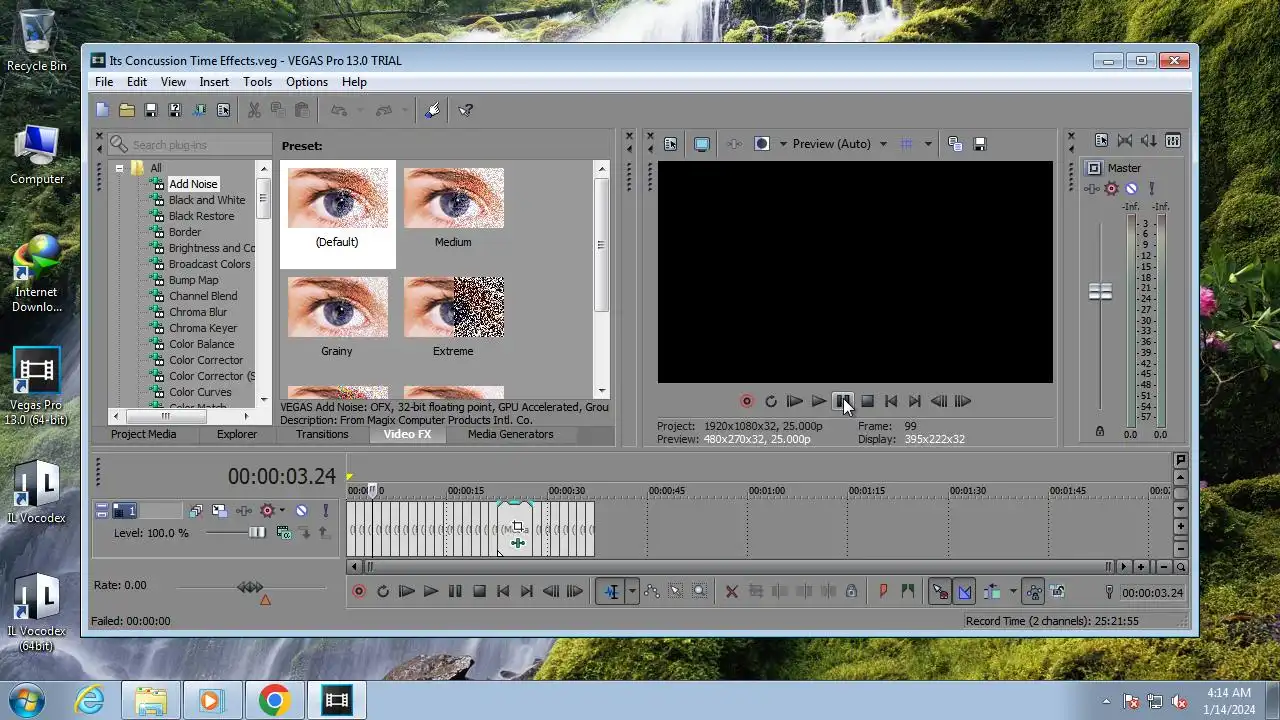Click Preview on External Monitor icon

pos(702,144)
